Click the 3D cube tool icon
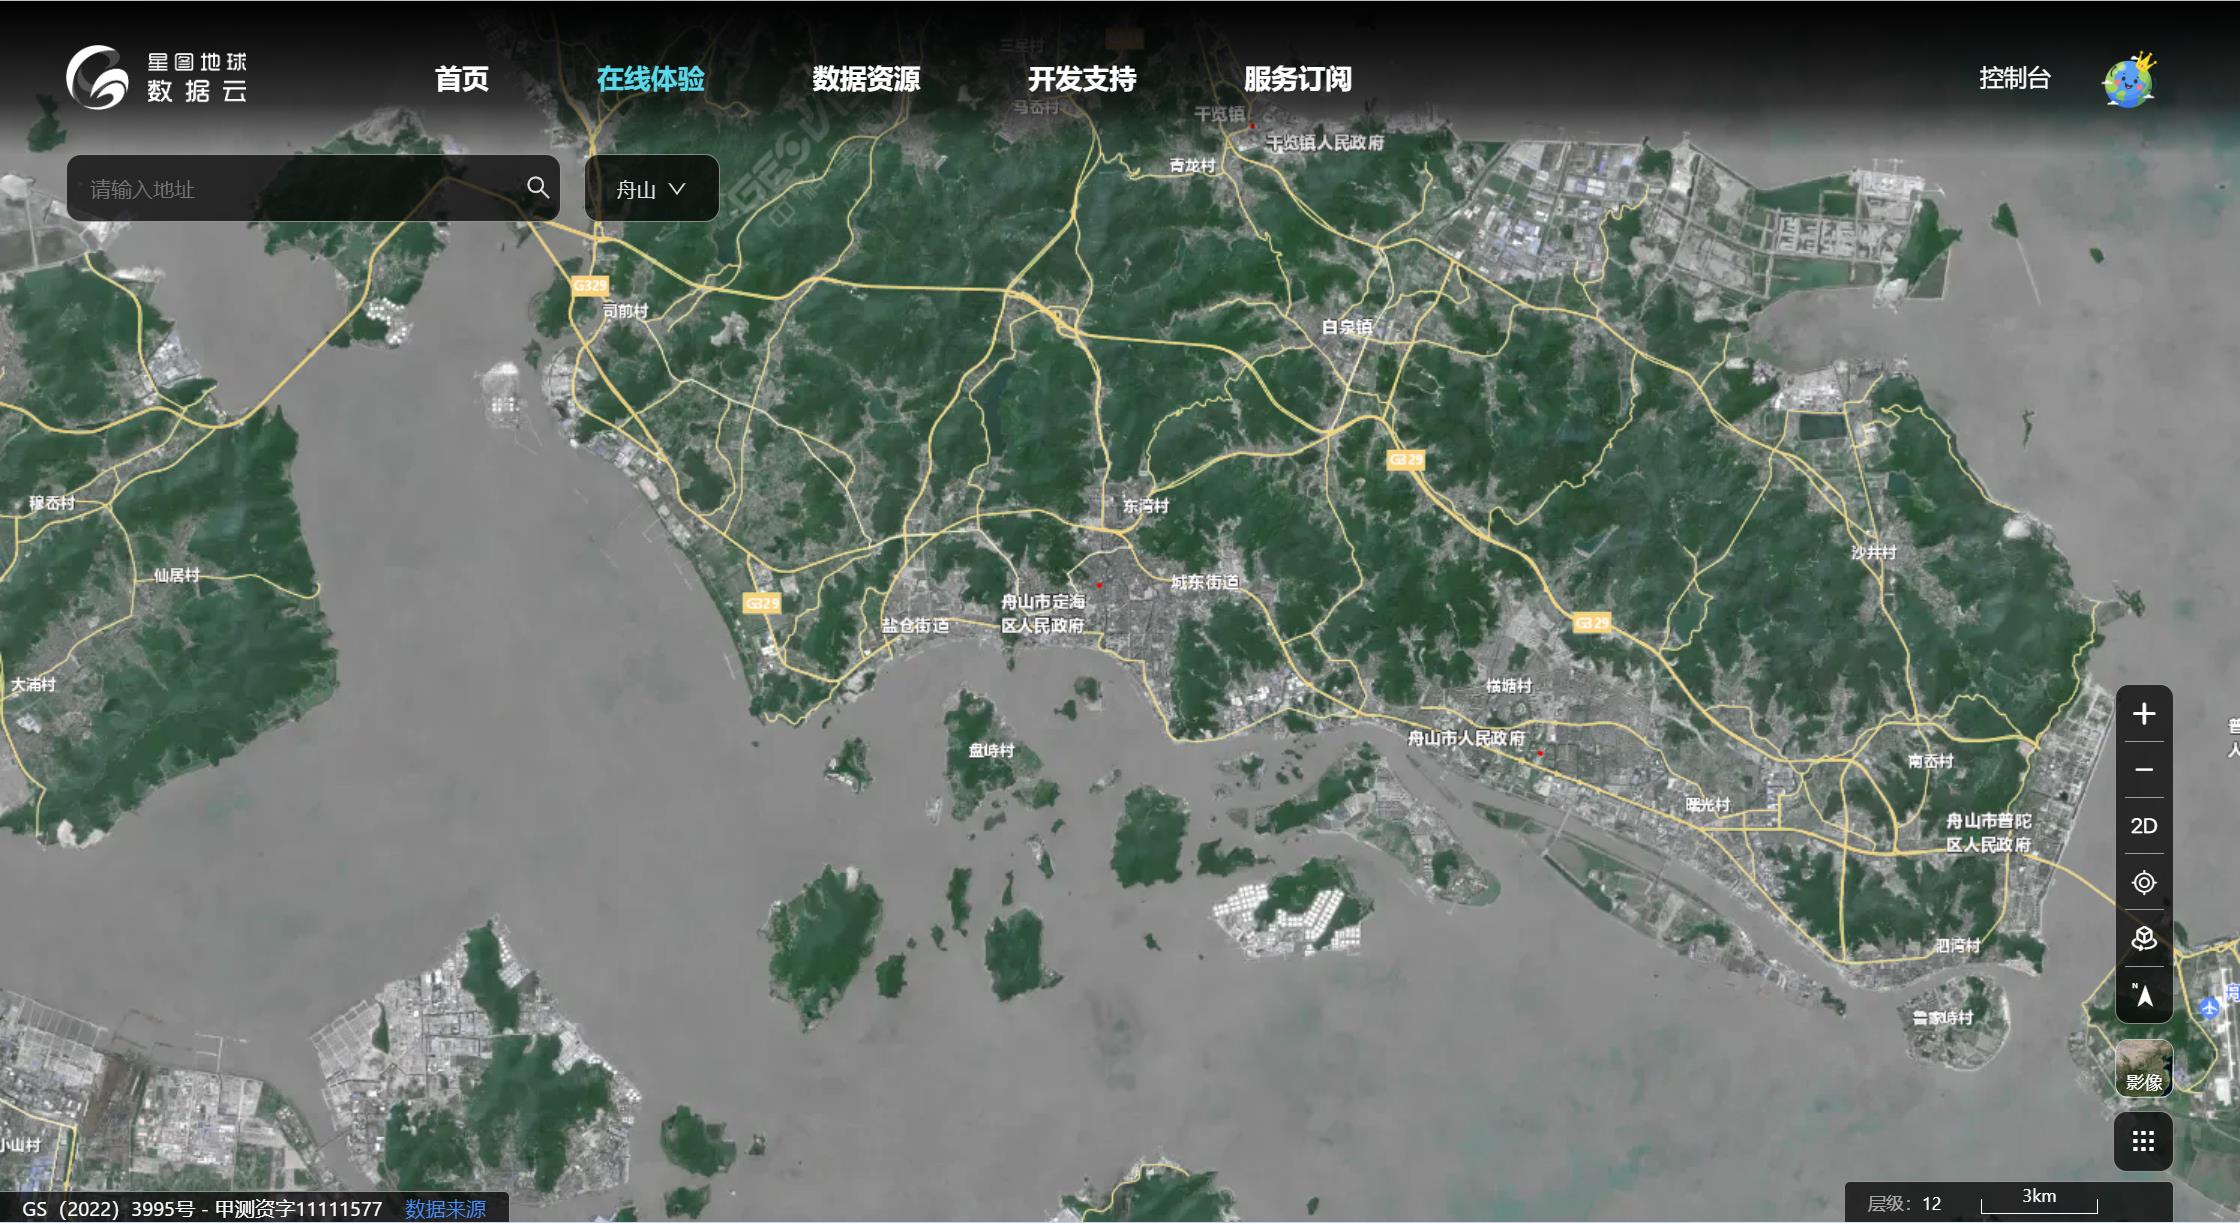2240x1223 pixels. 2143,939
